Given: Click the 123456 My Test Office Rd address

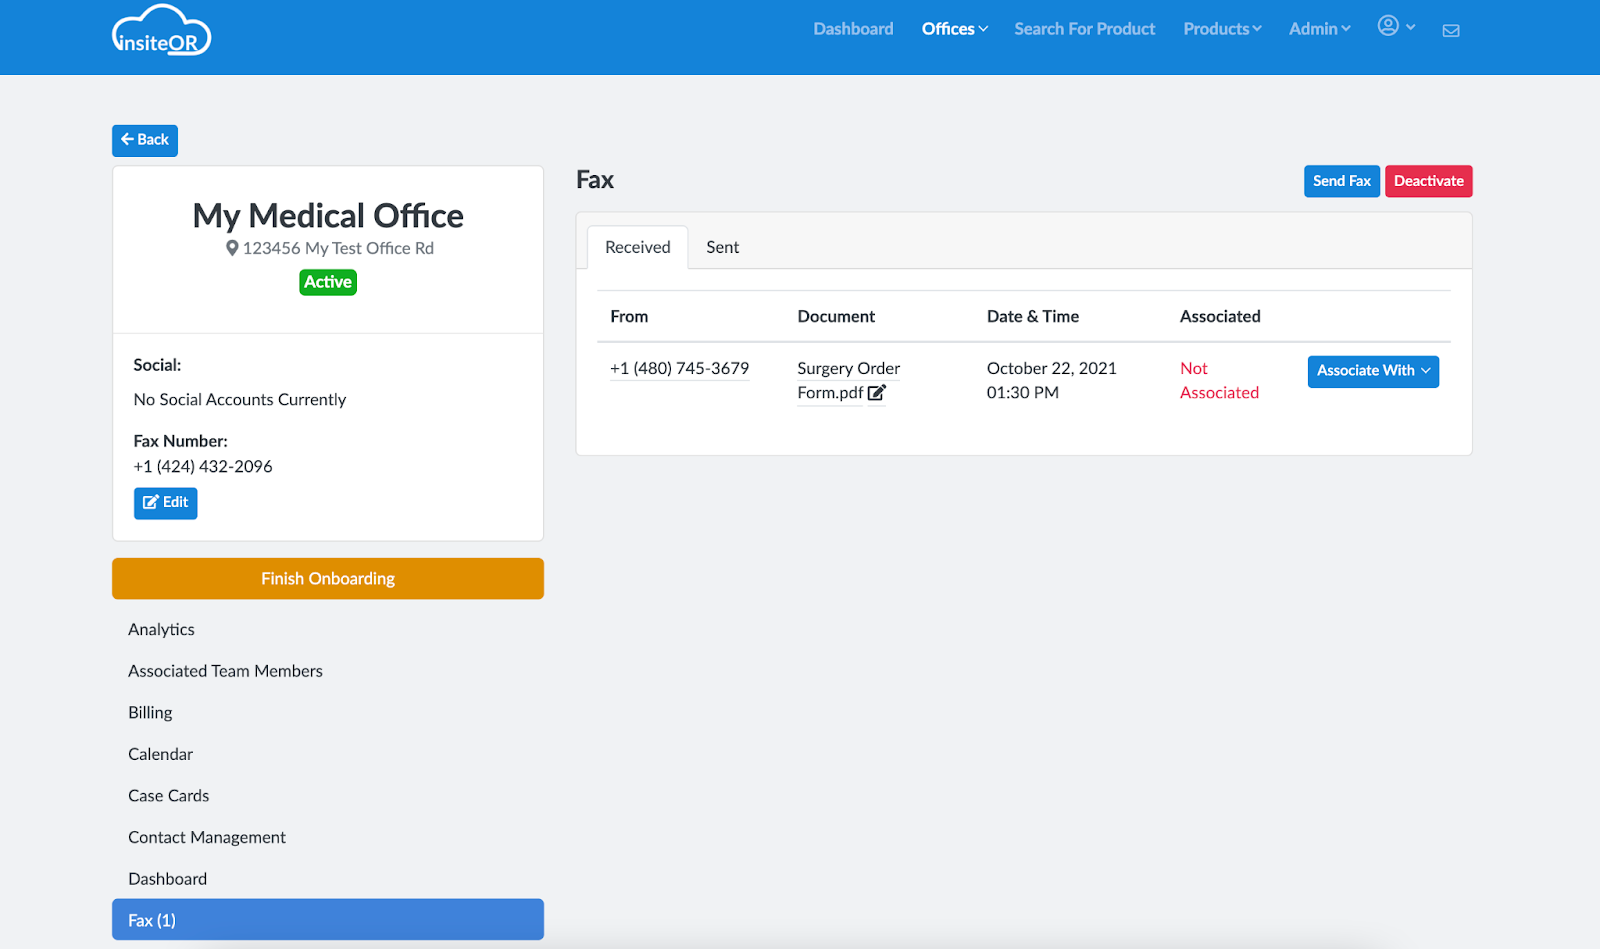Looking at the screenshot, I should click(338, 248).
